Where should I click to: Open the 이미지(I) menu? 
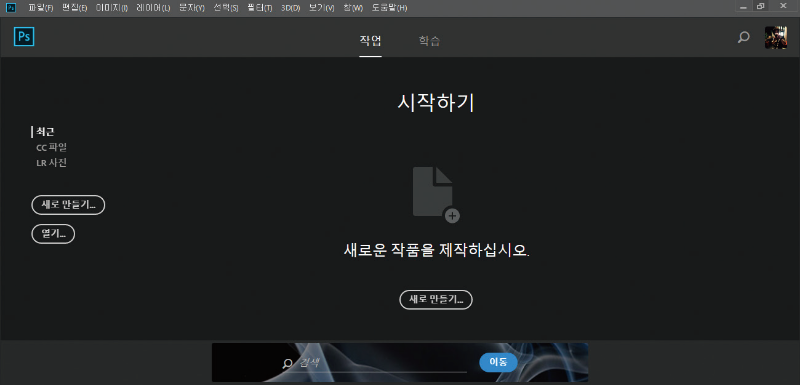112,8
